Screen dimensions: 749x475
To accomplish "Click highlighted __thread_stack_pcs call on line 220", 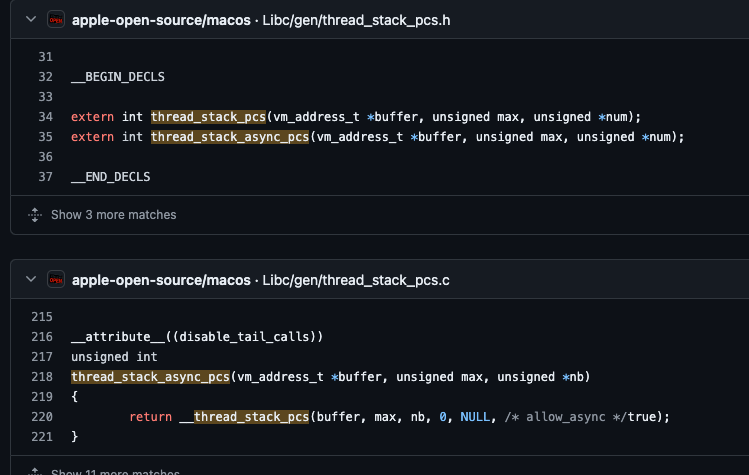I will pos(251,417).
